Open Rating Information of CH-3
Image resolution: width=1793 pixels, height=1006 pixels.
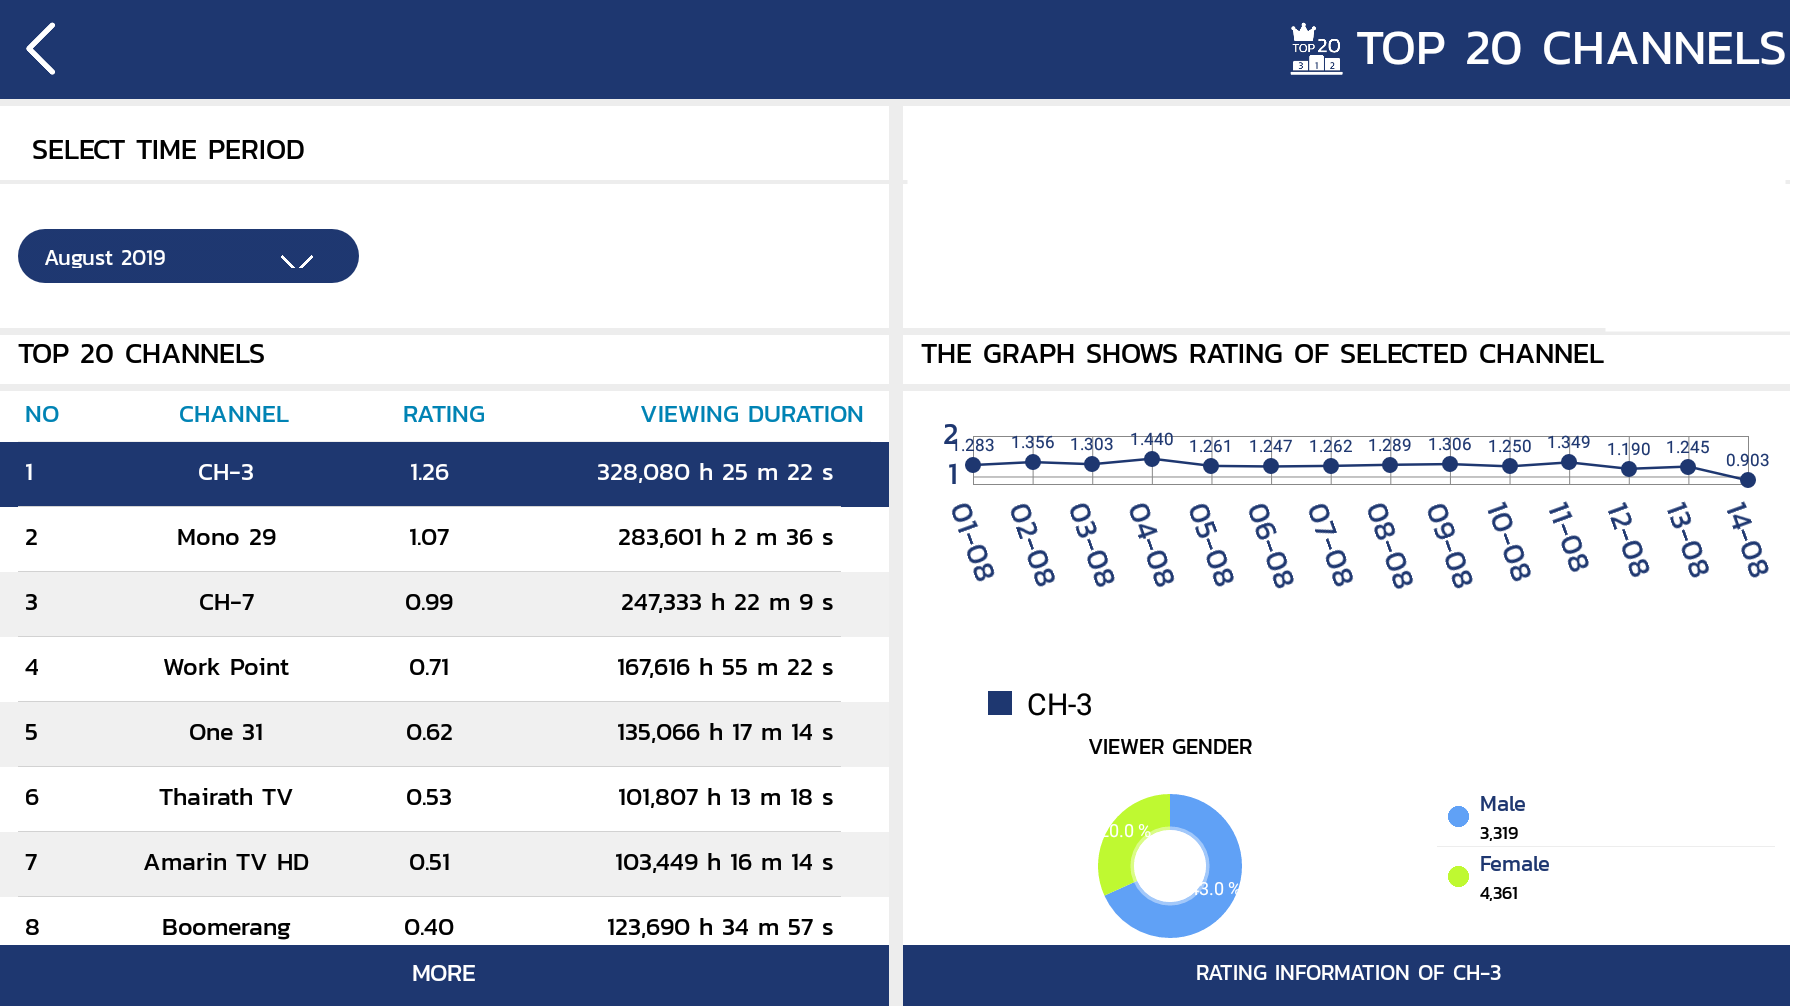(x=1346, y=974)
